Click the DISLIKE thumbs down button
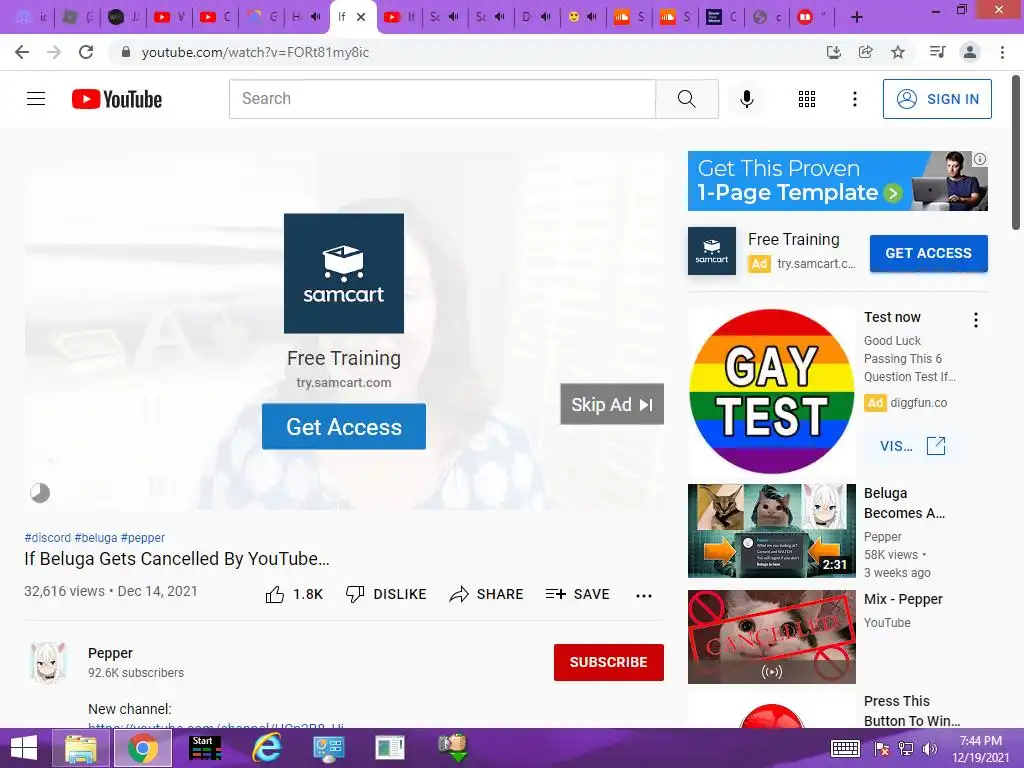This screenshot has height=768, width=1024. [386, 594]
